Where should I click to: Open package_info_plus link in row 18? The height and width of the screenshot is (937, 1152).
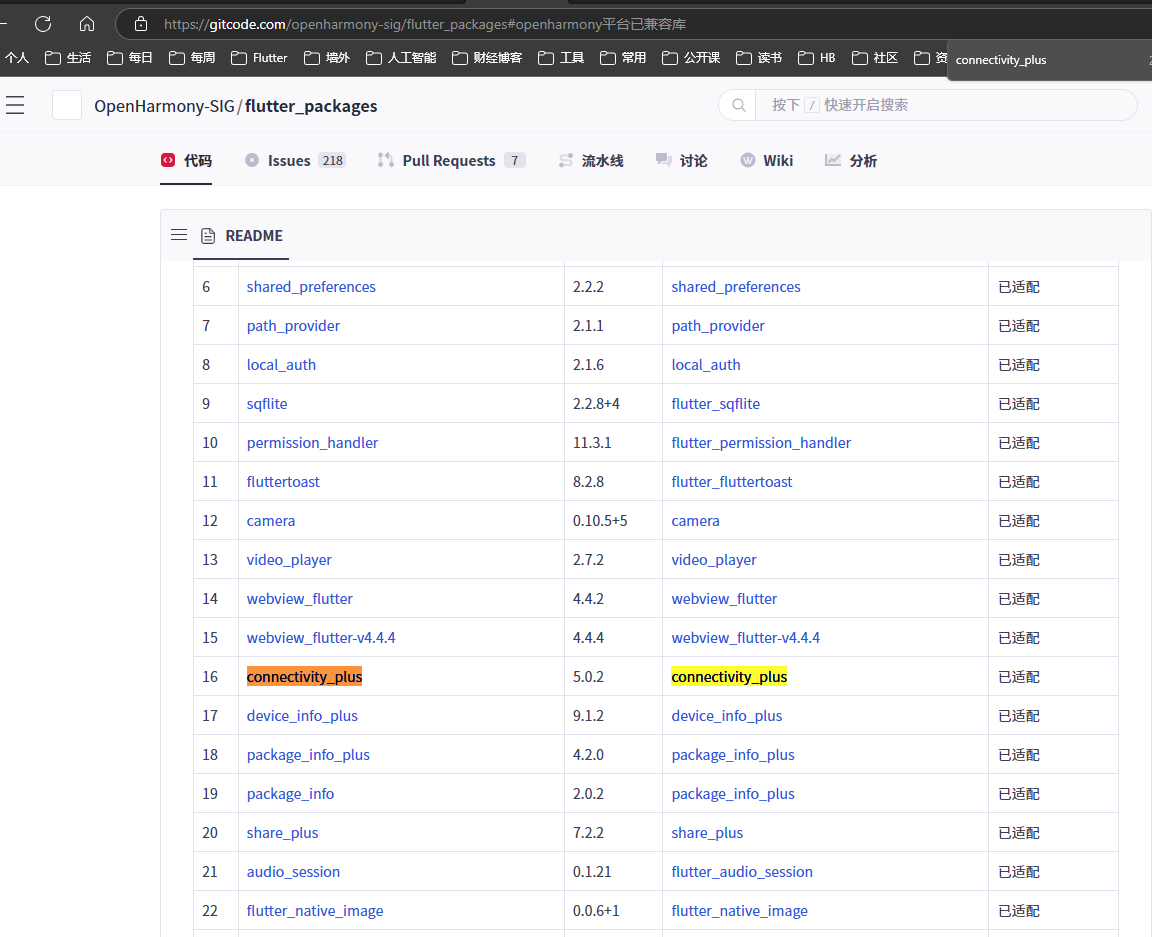point(308,754)
